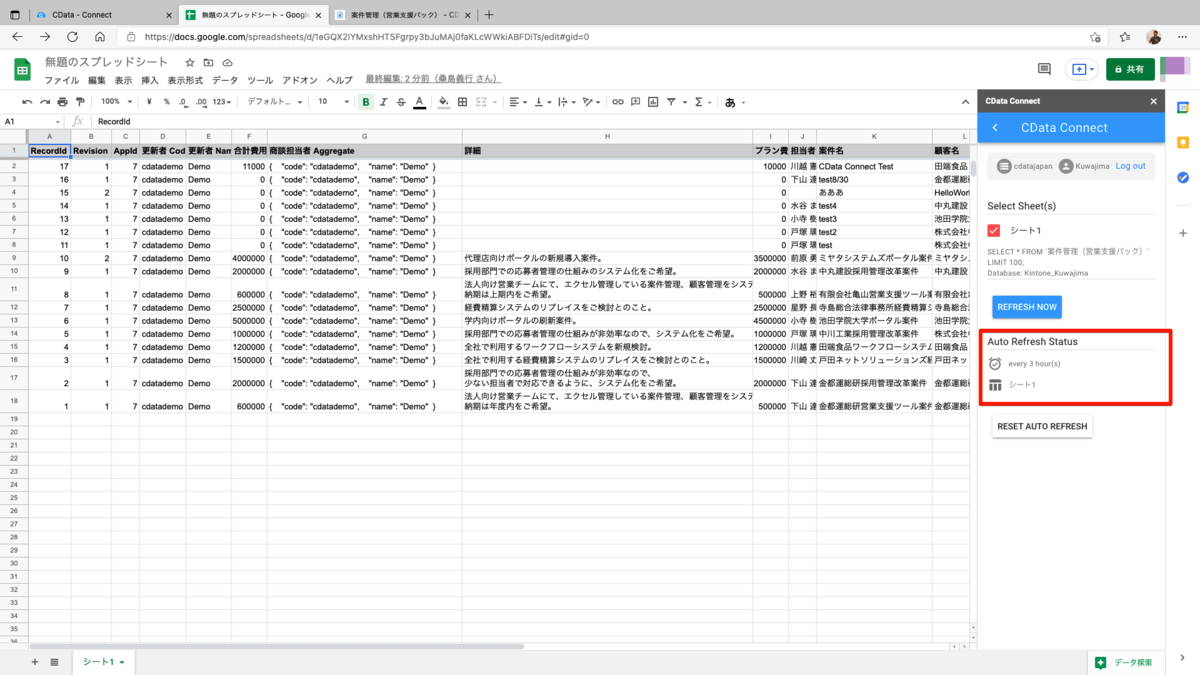Screen dimensions: 1200x675
Task: Select the シート1 sheet tab
Action: [x=103, y=662]
